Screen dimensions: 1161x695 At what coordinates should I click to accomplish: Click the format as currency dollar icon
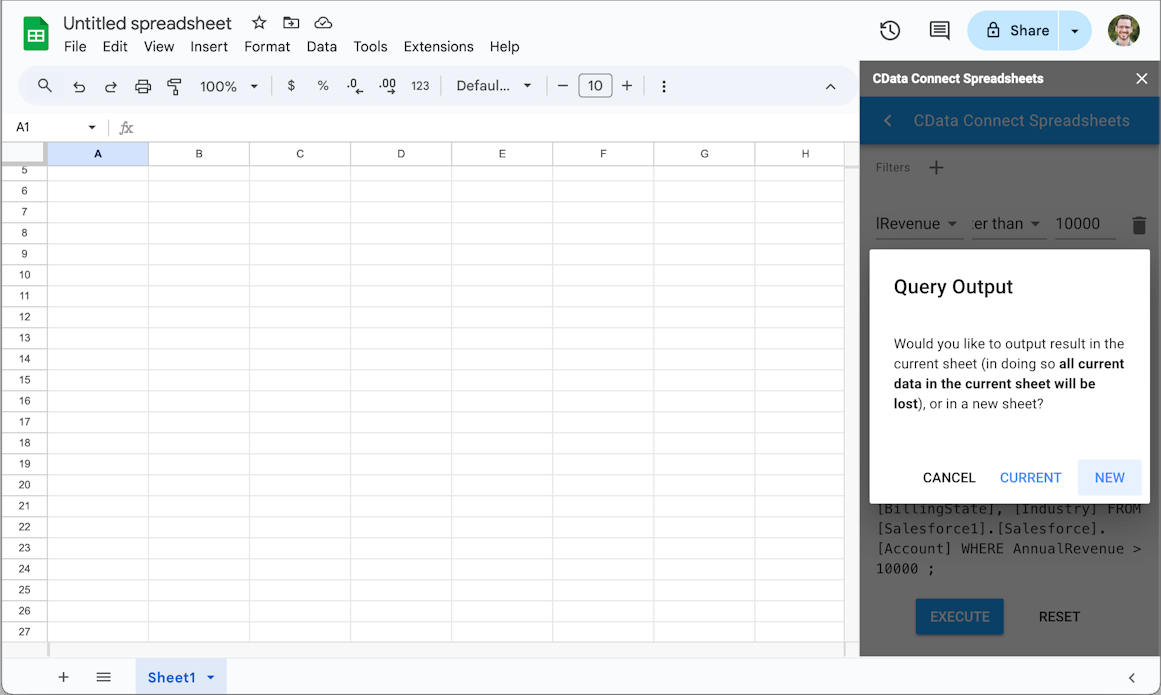pos(291,86)
